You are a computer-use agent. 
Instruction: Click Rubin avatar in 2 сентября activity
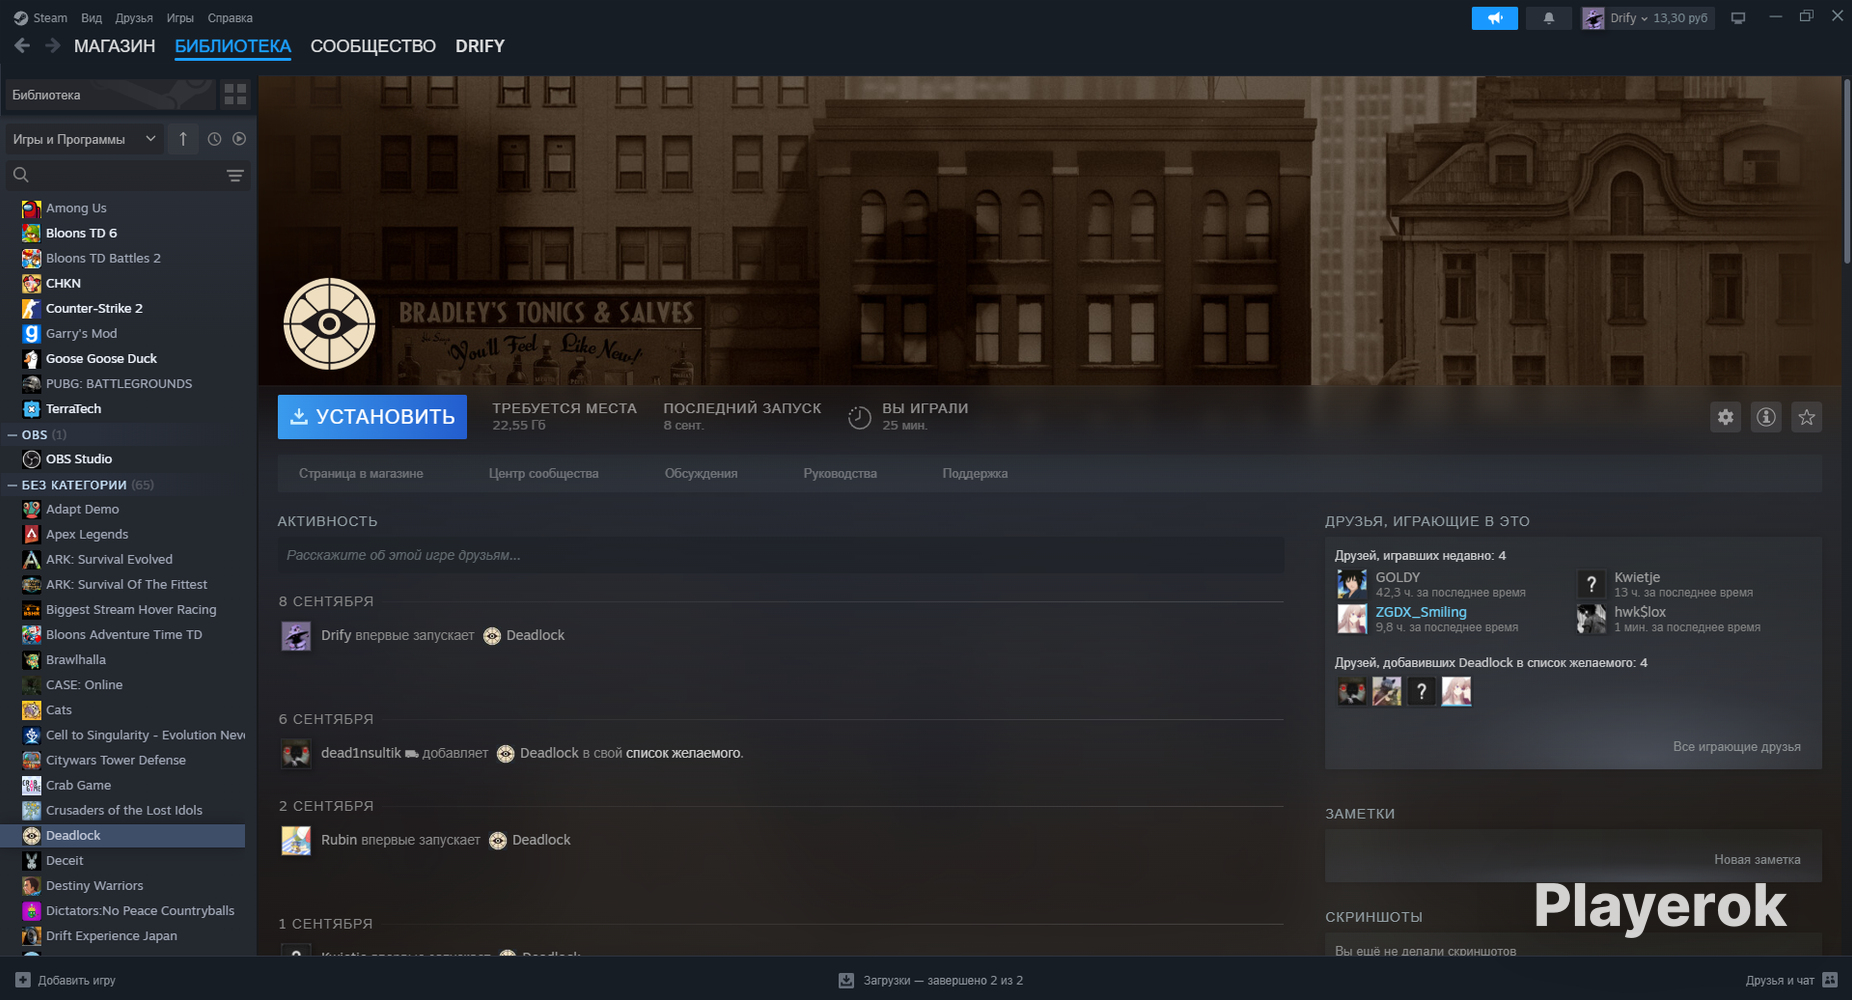pos(296,840)
